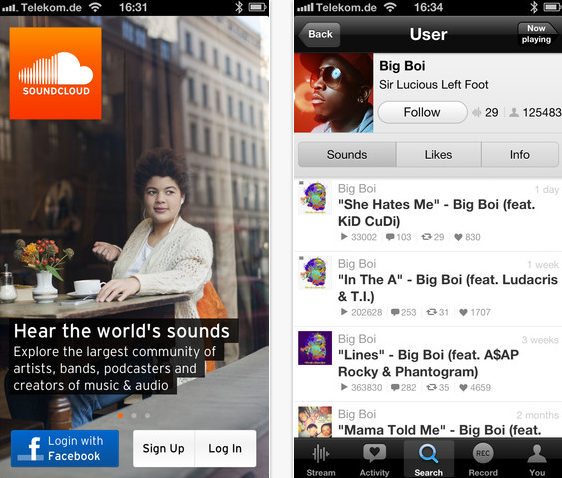Image resolution: width=562 pixels, height=478 pixels.
Task: Tap comment icon on In The A
Action: 395,312
